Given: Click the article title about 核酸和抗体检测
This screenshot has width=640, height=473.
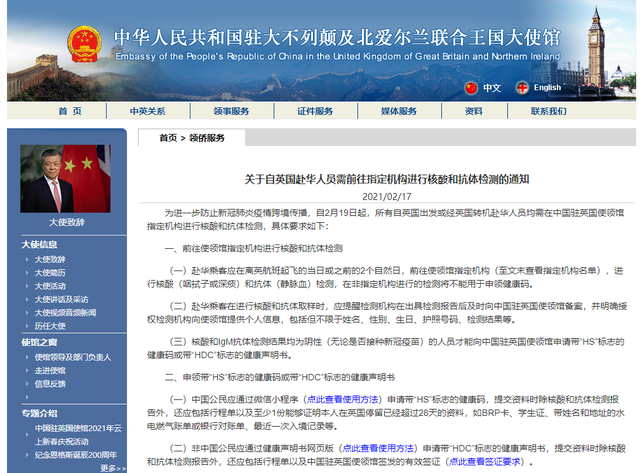Looking at the screenshot, I should click(x=387, y=179).
